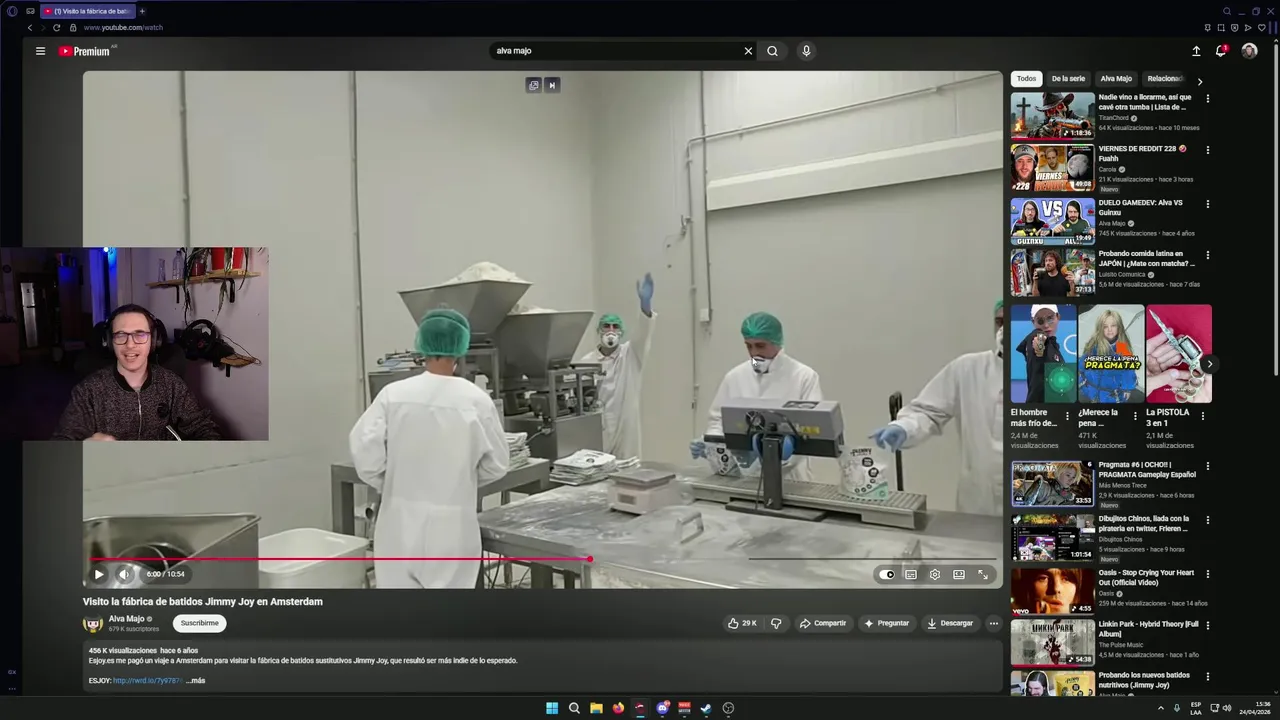This screenshot has width=1280, height=720.
Task: Open options for Nadie vino a llorarme video
Action: pyautogui.click(x=1207, y=99)
